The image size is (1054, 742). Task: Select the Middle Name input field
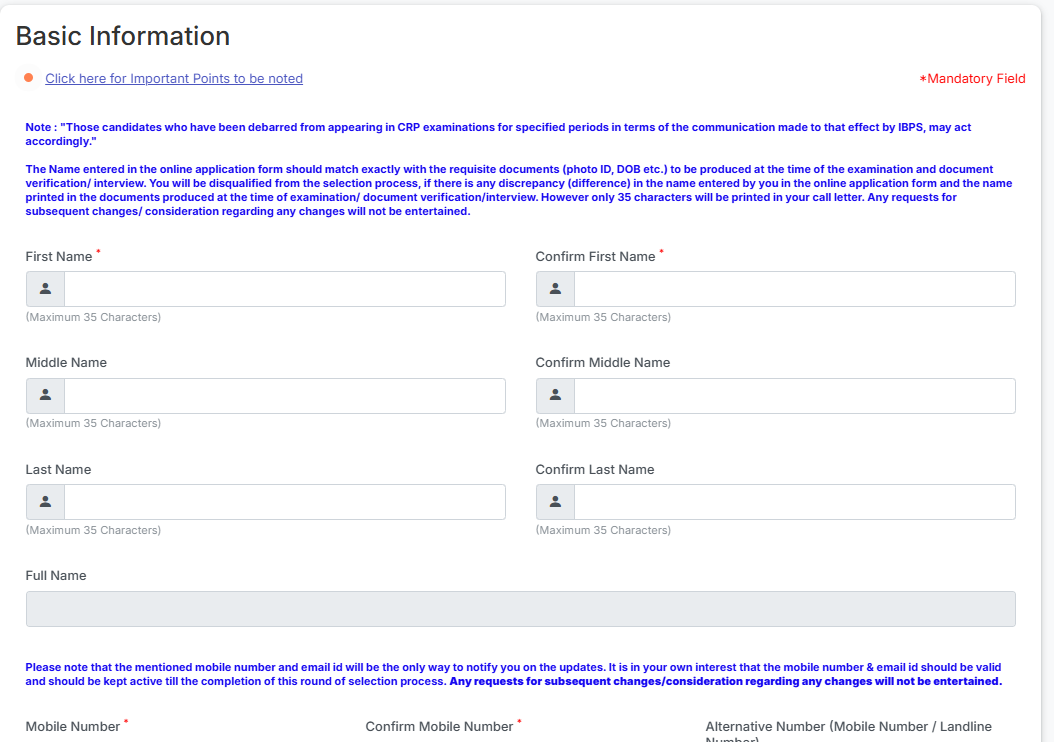tap(285, 396)
